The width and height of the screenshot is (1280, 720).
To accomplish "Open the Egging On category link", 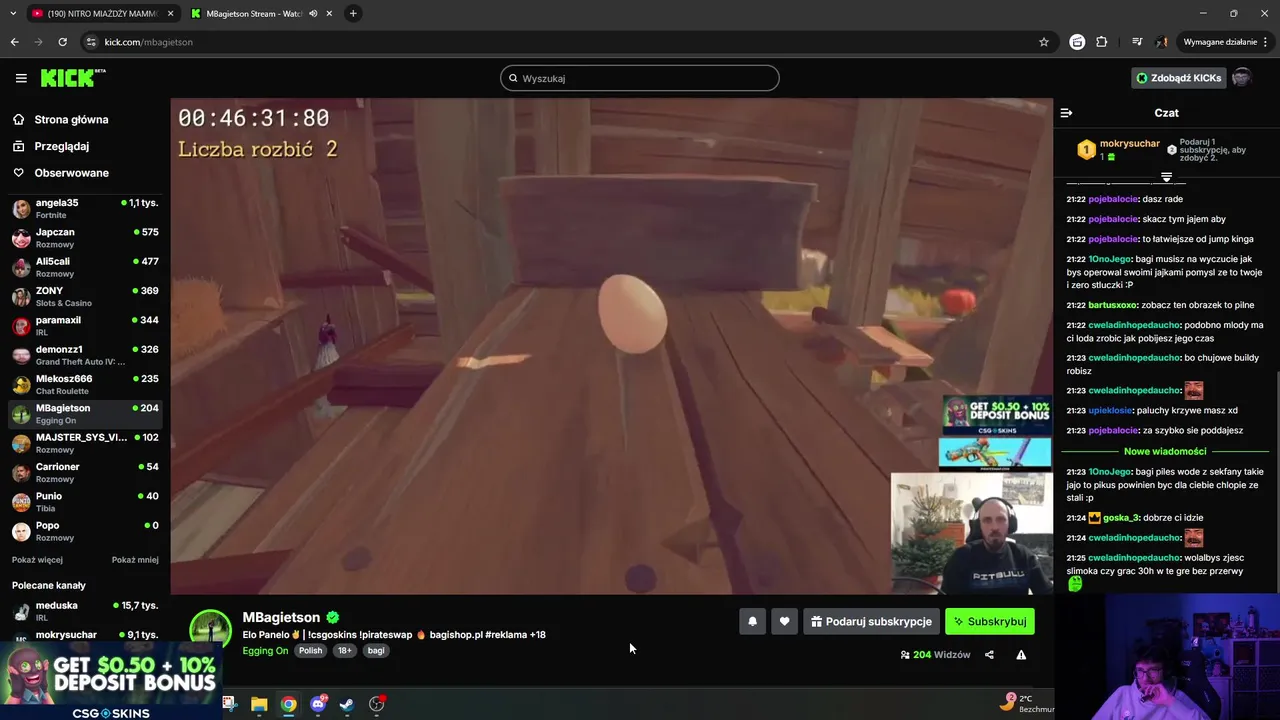I will 265,651.
